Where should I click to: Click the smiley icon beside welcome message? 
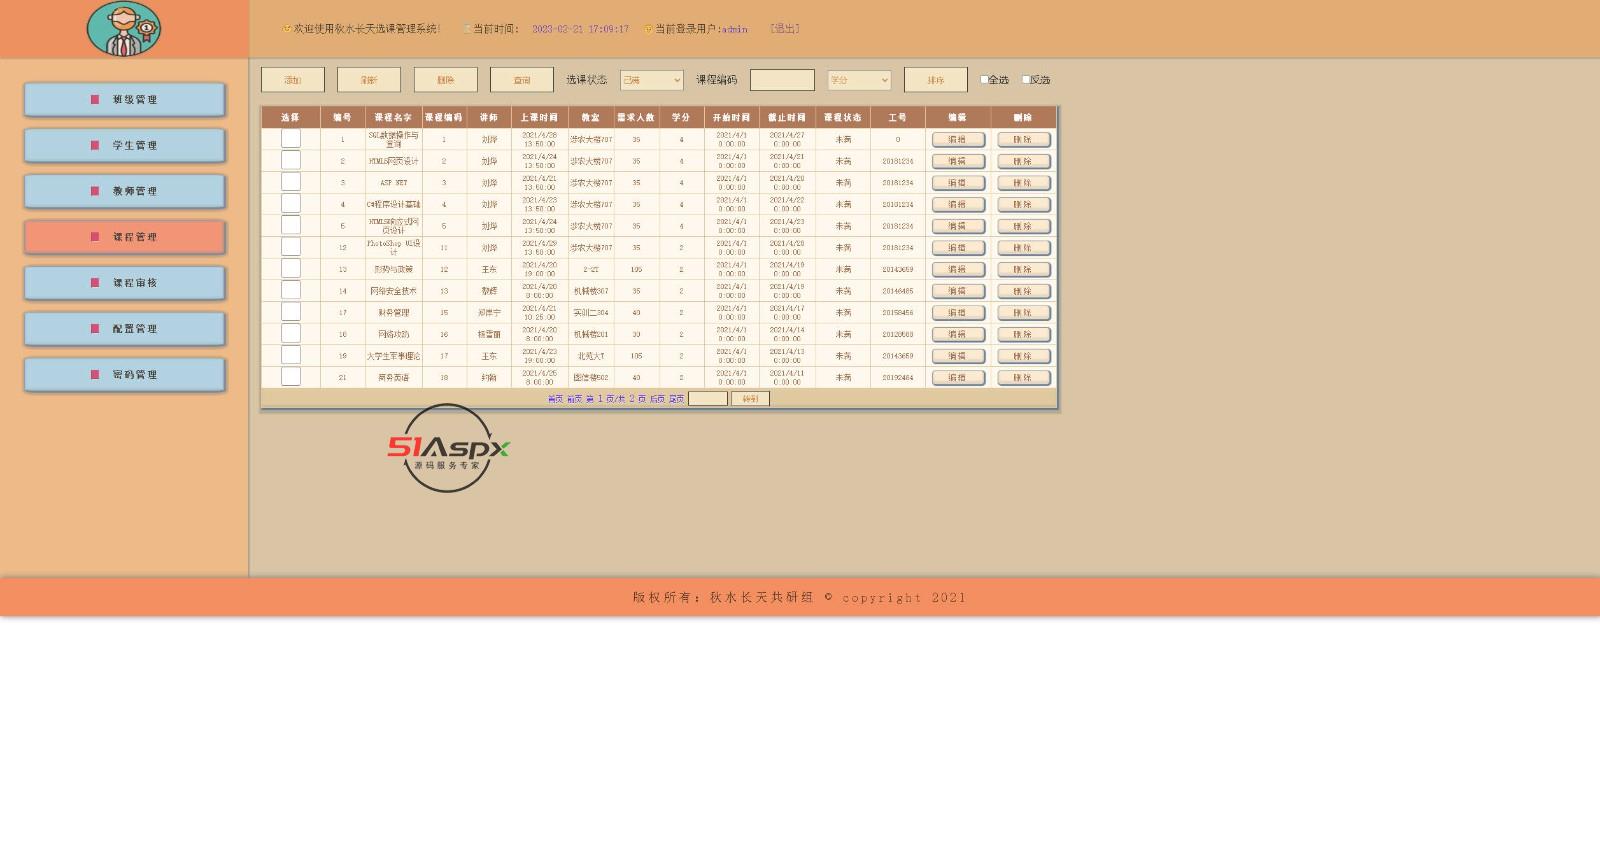(287, 29)
